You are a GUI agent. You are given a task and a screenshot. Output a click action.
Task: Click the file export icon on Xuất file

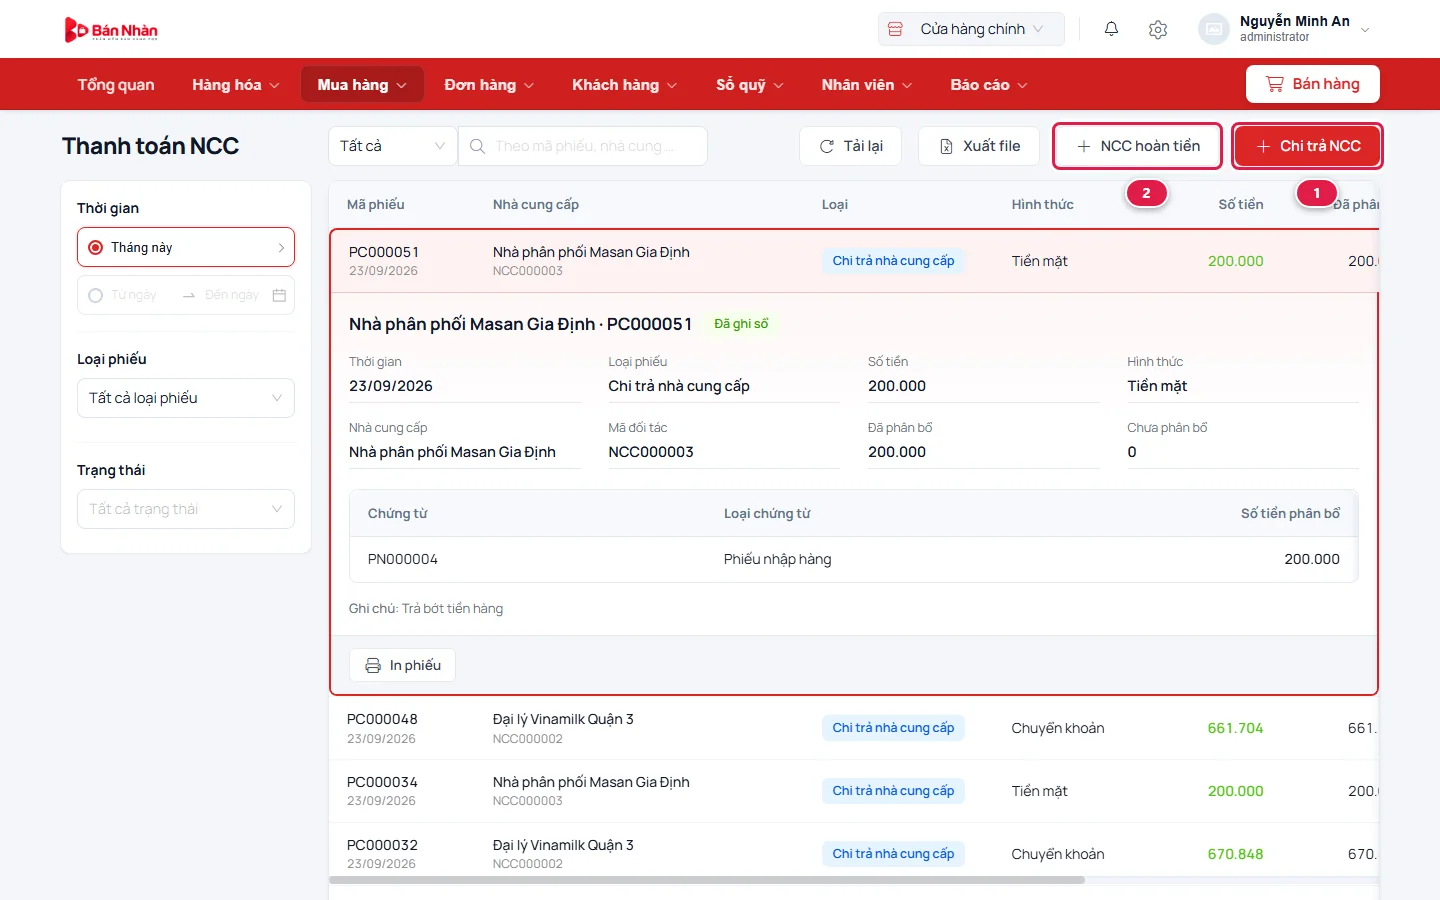(946, 146)
